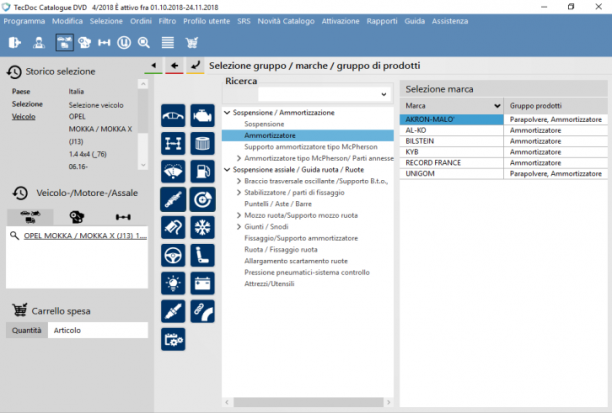This screenshot has height=413, width=612.
Task: Click the return arrow with yellow underline
Action: 195,66
